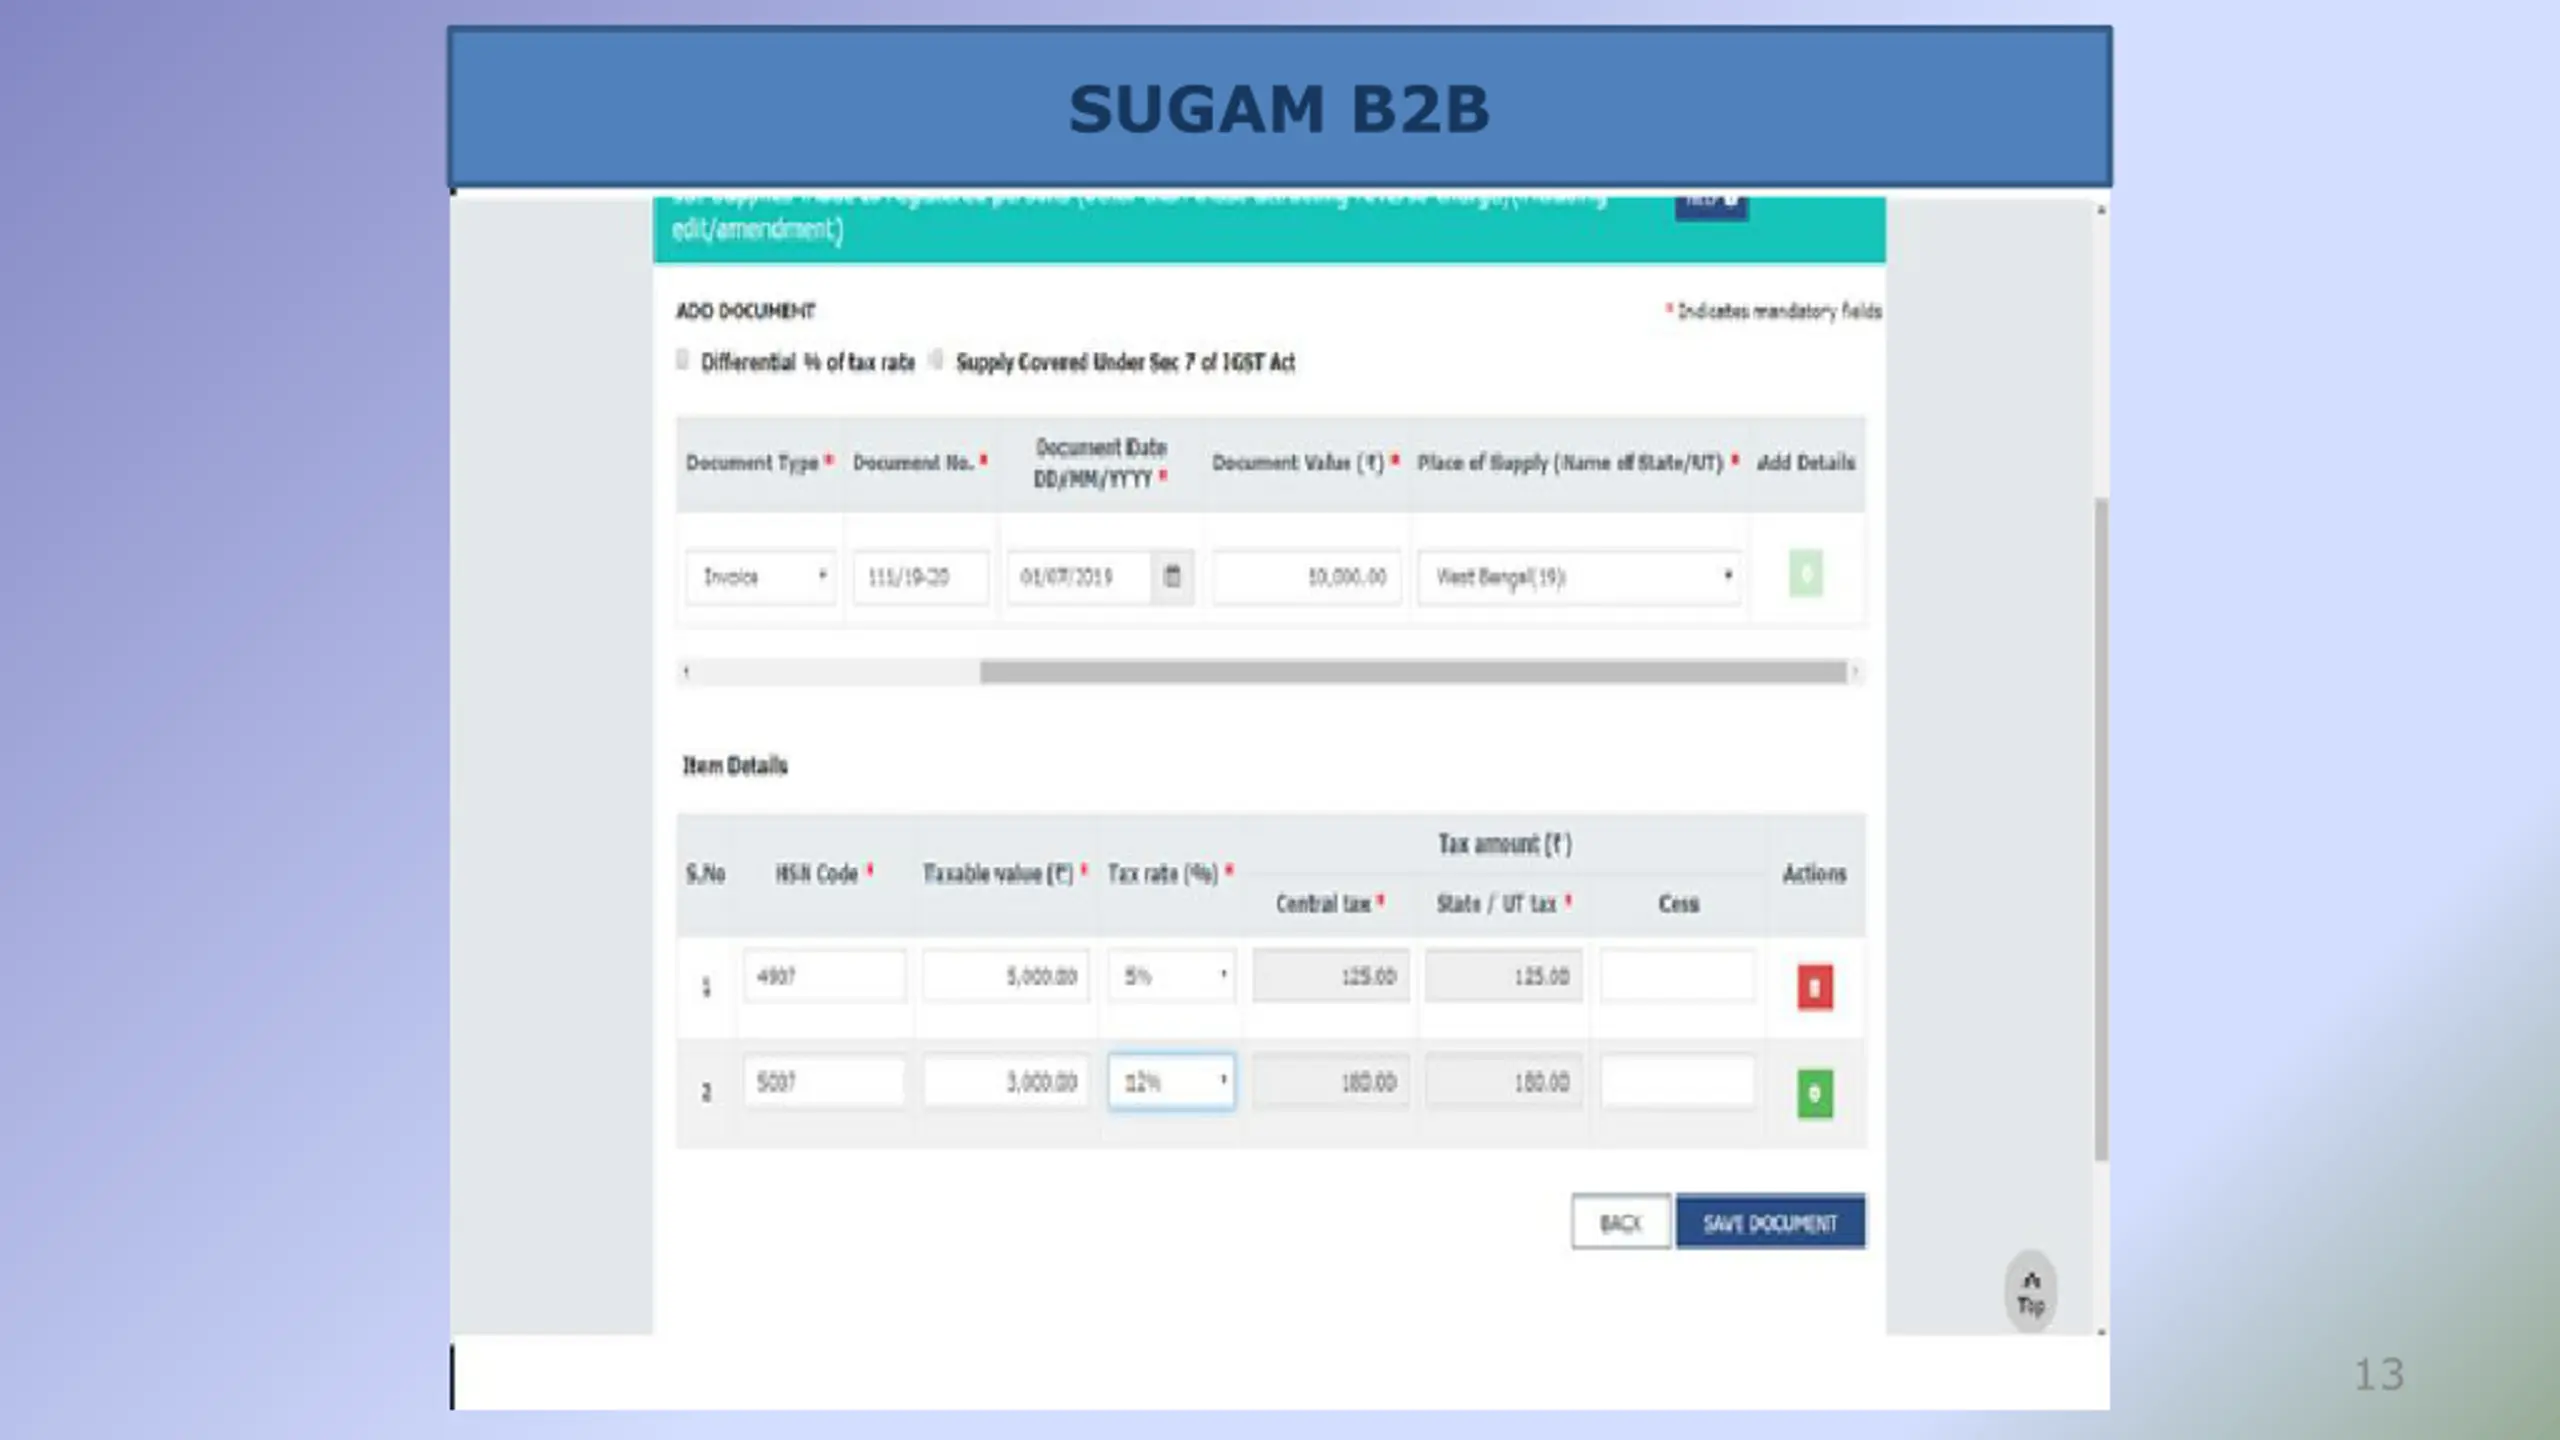Viewport: 2560px width, 1440px height.
Task: Click the BACK button
Action: (1620, 1222)
